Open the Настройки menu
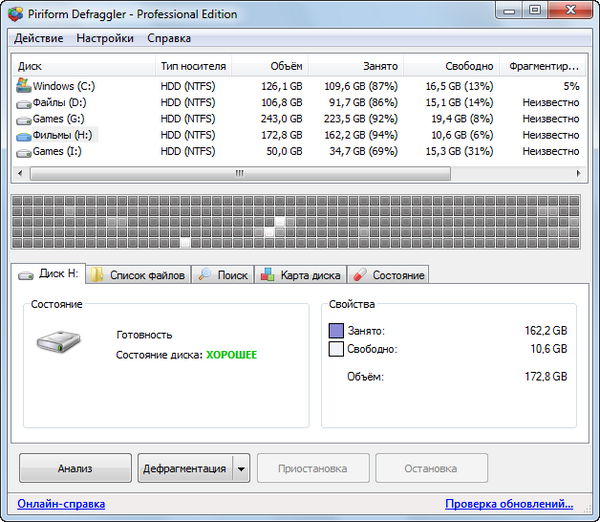The width and height of the screenshot is (600, 522). [105, 38]
